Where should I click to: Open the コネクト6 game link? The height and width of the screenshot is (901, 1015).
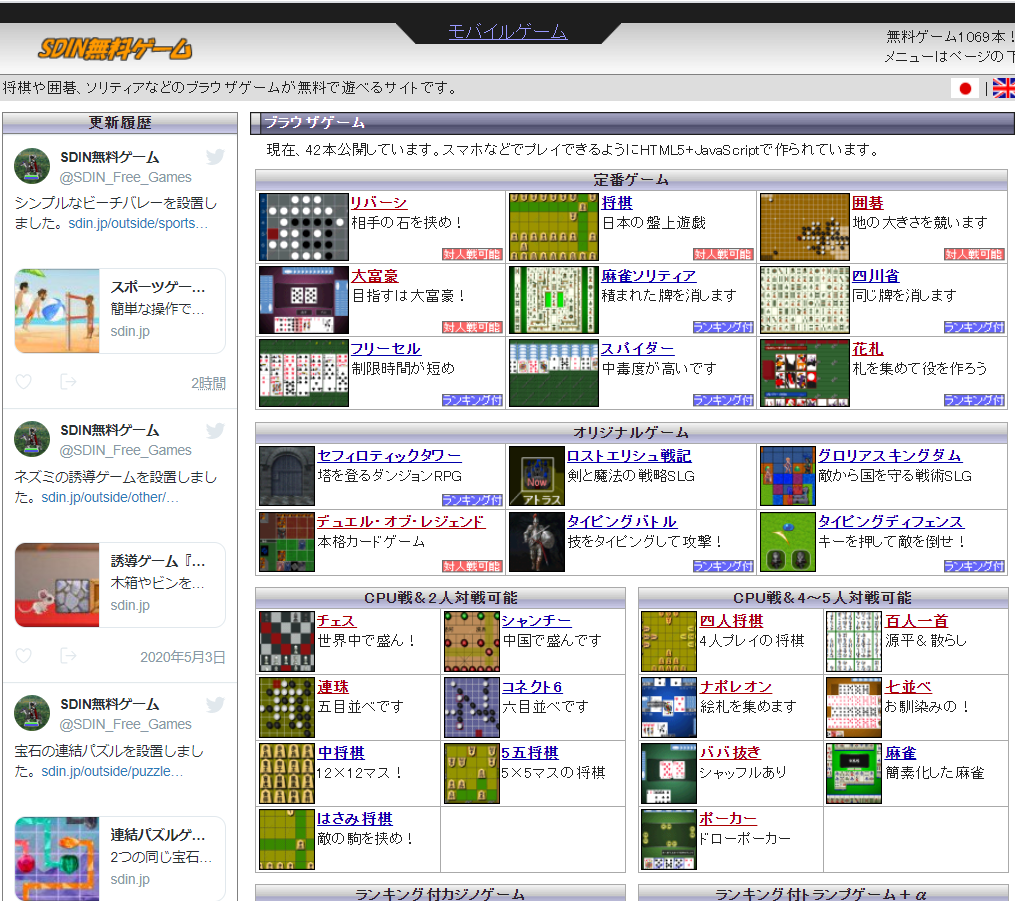(532, 687)
